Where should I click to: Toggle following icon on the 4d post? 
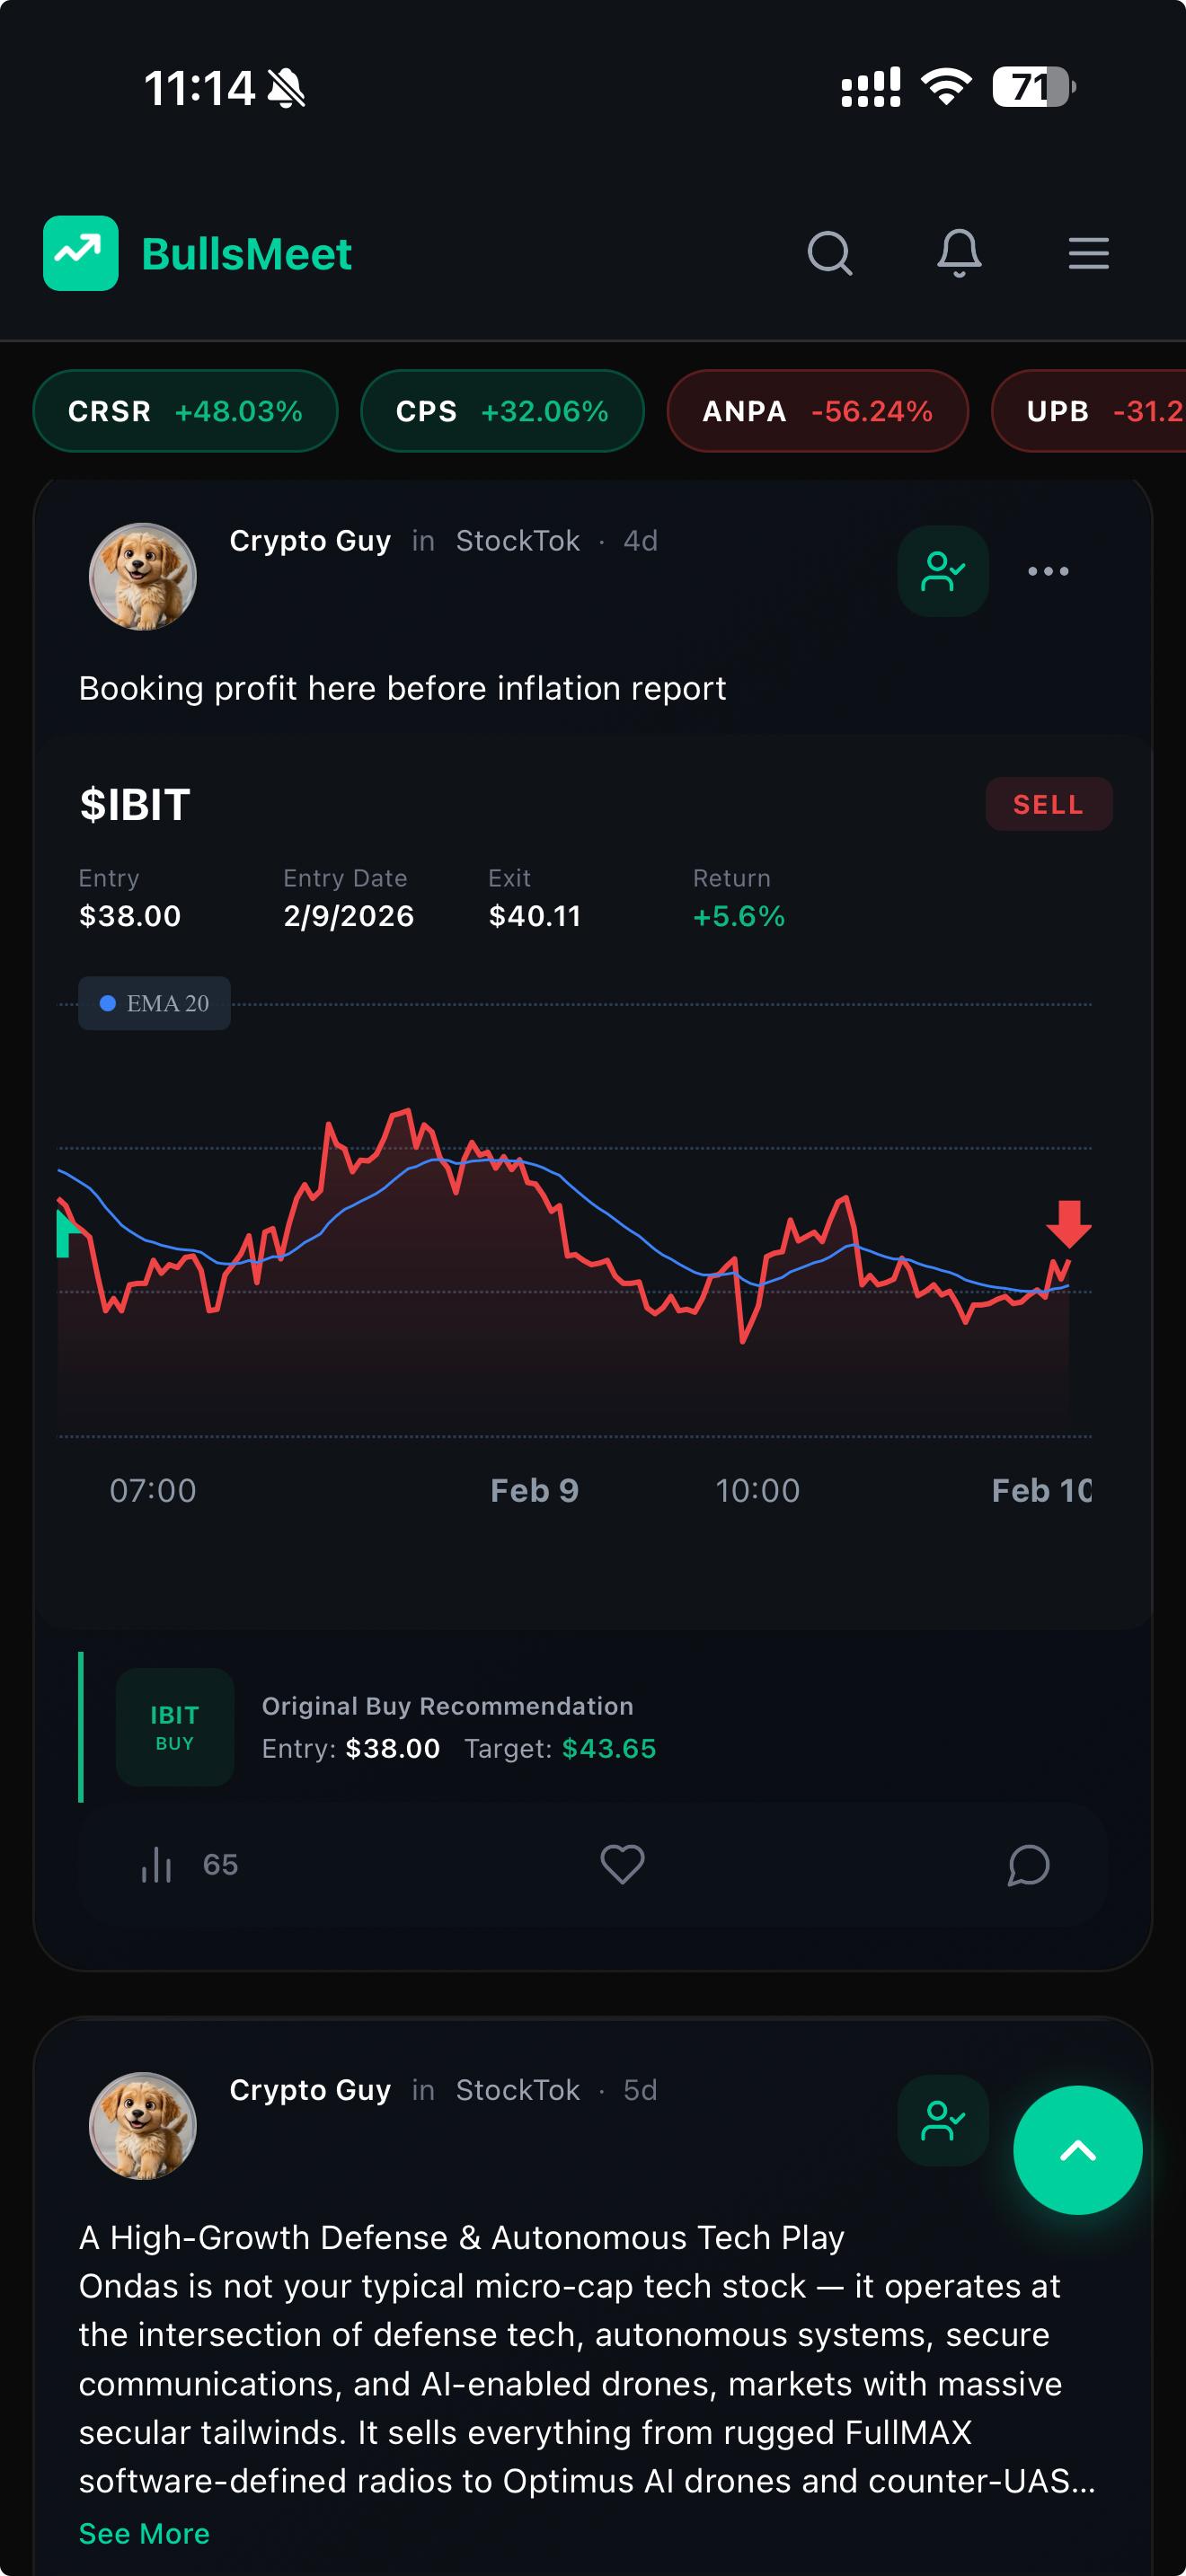(943, 571)
